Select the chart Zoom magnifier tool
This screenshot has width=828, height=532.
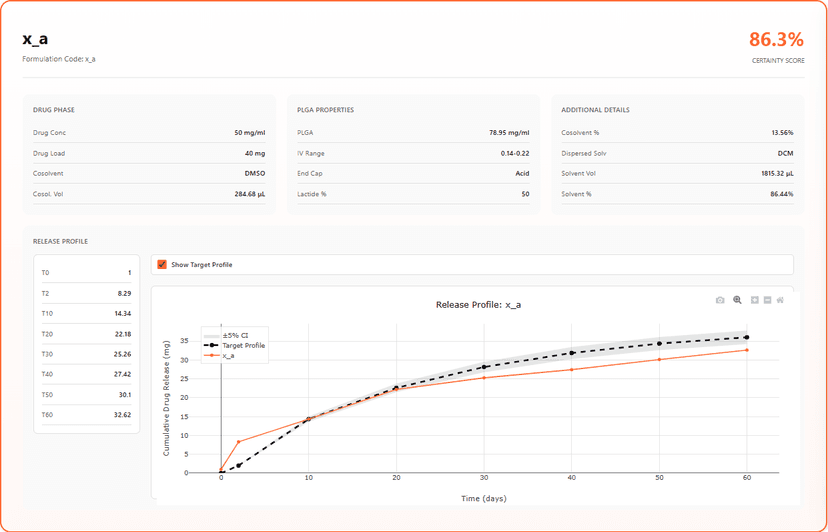[x=737, y=300]
